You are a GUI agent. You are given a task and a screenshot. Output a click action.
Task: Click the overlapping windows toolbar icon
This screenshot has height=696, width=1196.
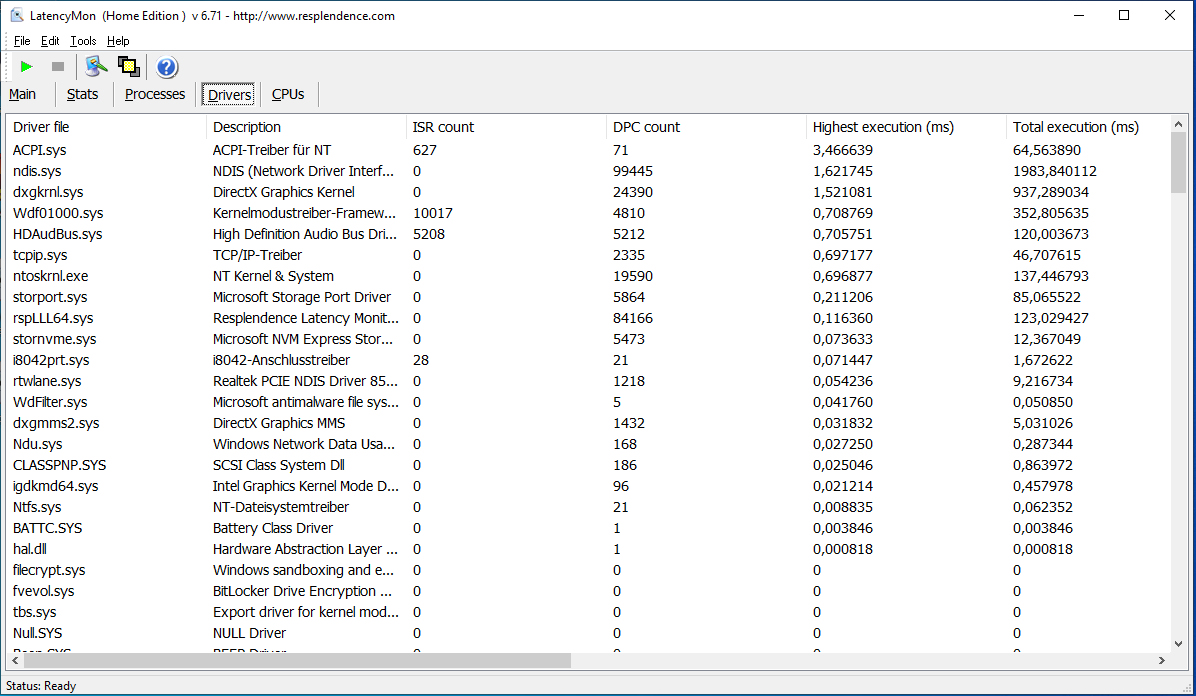128,66
